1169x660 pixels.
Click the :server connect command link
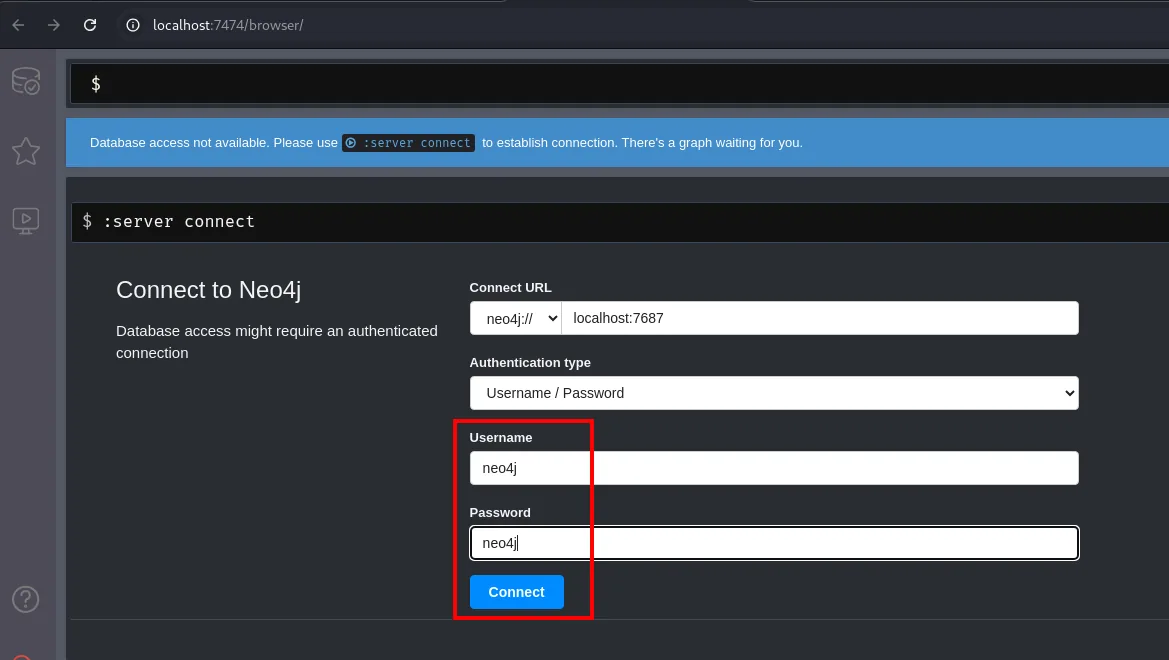point(409,142)
